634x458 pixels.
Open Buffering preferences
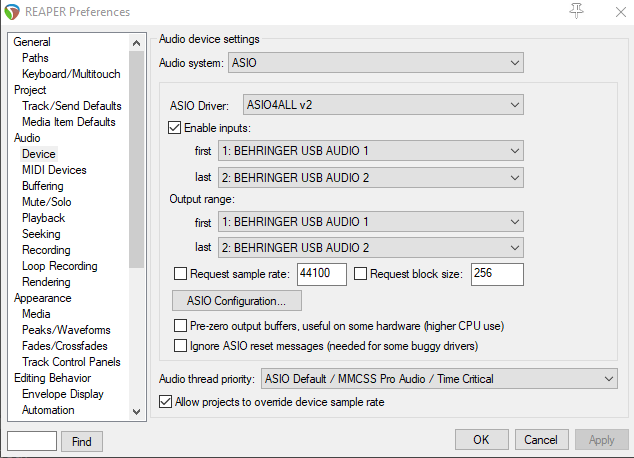point(43,186)
